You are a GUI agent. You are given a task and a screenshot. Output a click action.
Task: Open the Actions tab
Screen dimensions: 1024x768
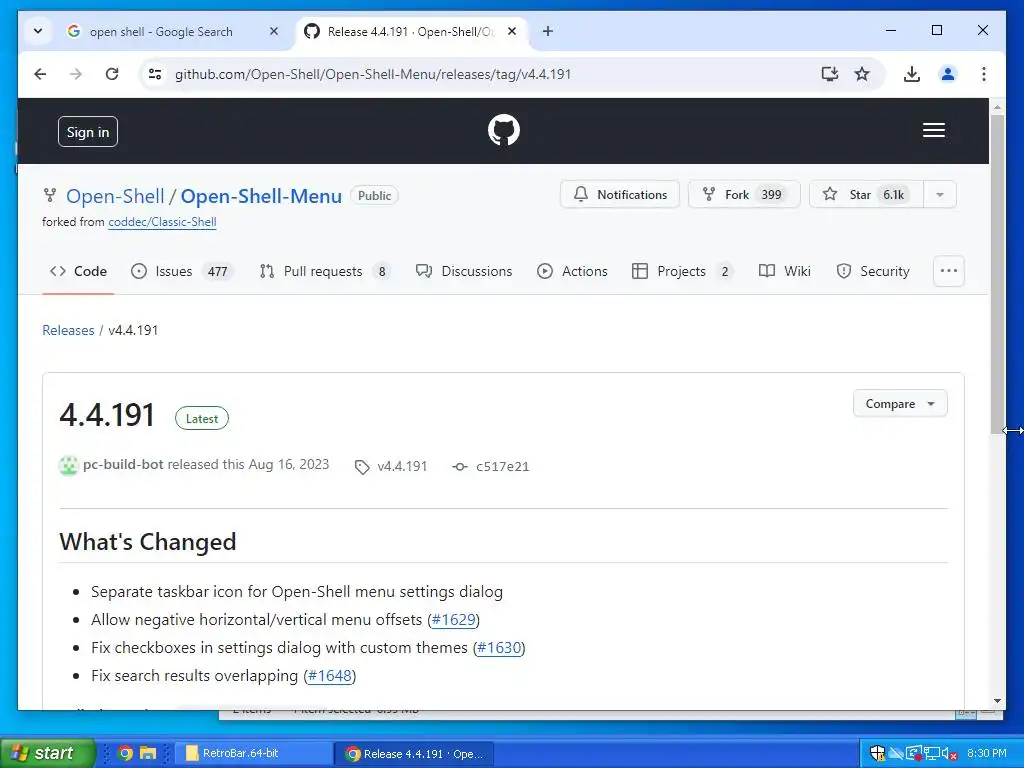coord(572,271)
